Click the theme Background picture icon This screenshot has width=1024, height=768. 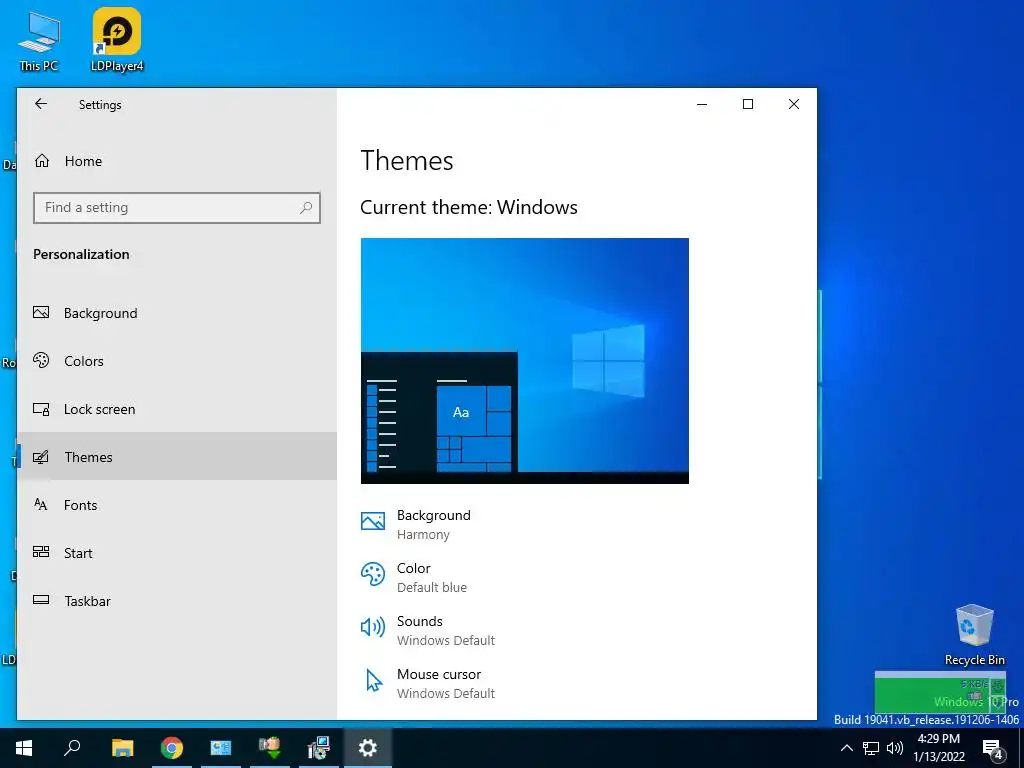click(x=373, y=520)
